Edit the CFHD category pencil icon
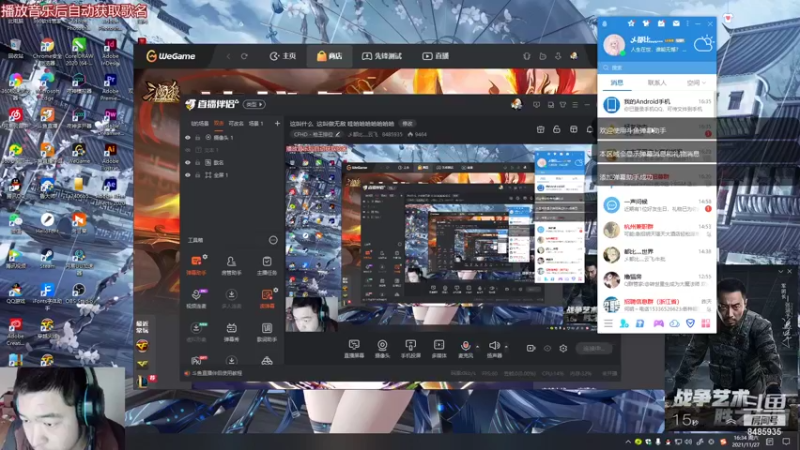This screenshot has width=800, height=450. pos(337,134)
